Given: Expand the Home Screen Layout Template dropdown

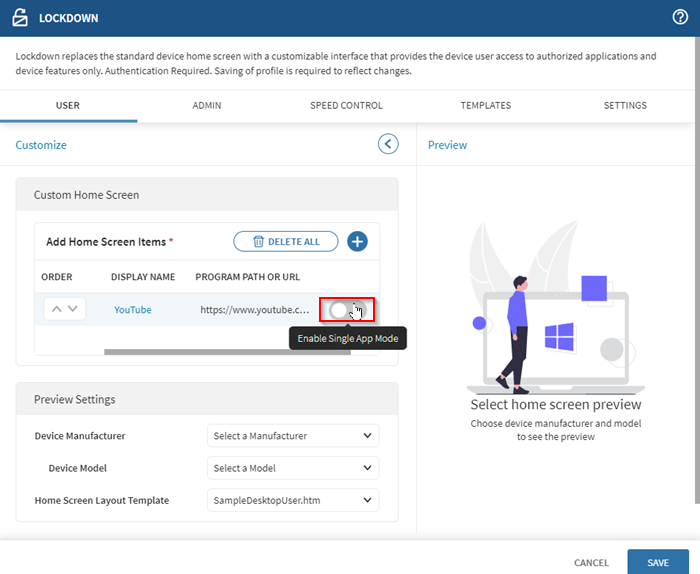Looking at the screenshot, I should point(293,500).
